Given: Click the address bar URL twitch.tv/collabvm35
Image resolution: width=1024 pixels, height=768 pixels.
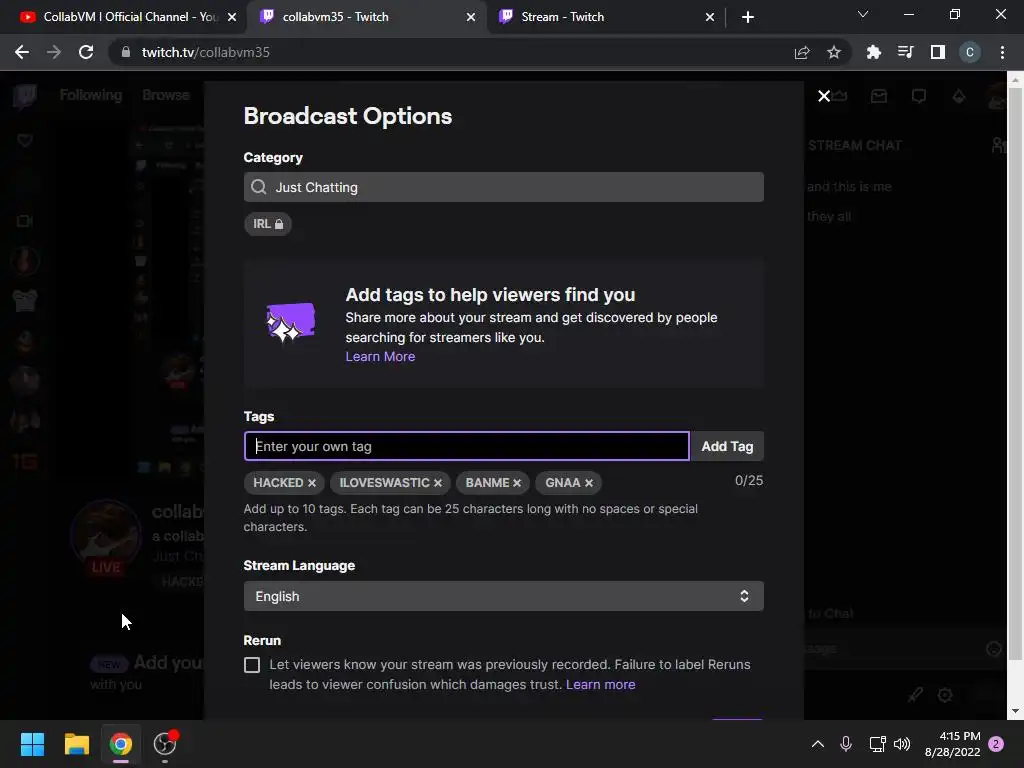Looking at the screenshot, I should click(x=206, y=52).
